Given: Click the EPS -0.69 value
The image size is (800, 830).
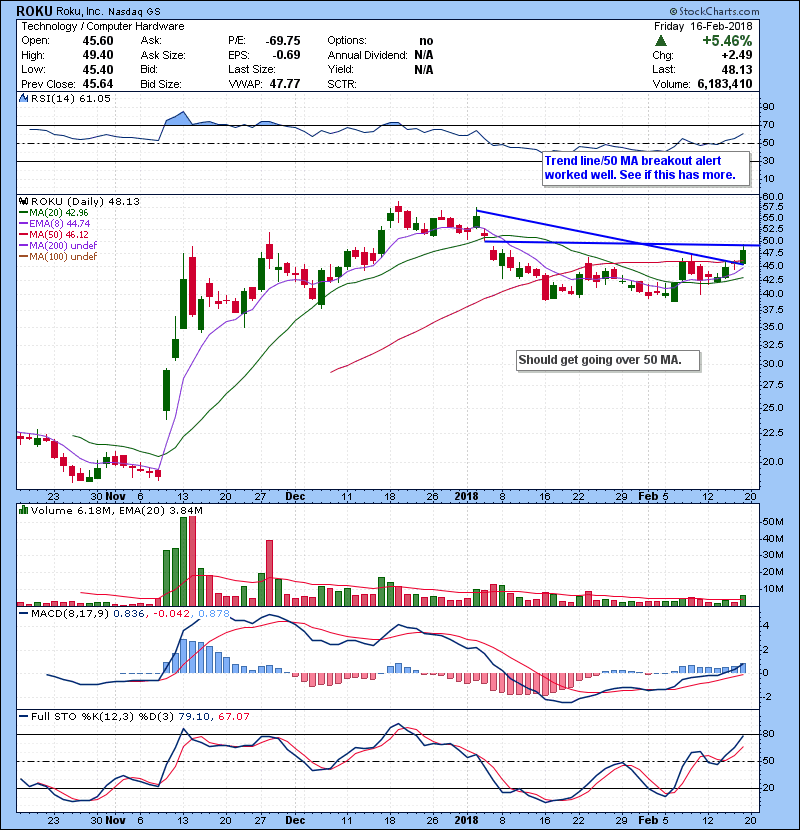Looking at the screenshot, I should click(286, 55).
